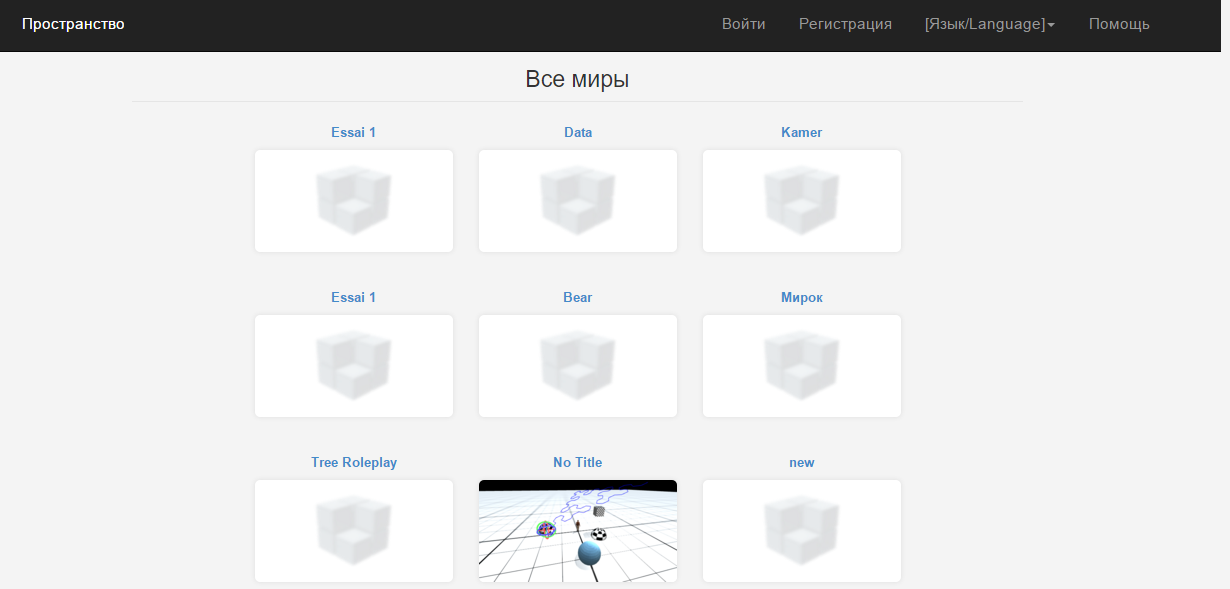Click the Пространство brand link
Image resolution: width=1230 pixels, height=589 pixels.
point(73,24)
